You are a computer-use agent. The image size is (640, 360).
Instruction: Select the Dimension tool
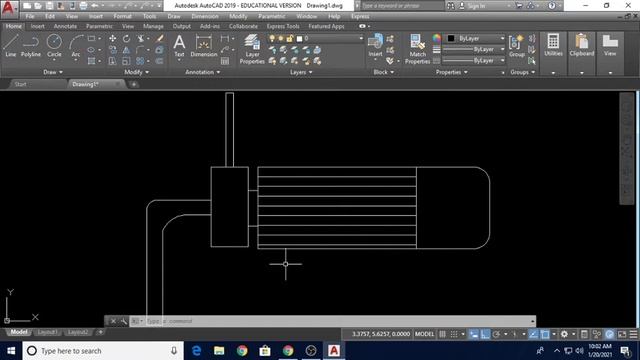(x=204, y=46)
